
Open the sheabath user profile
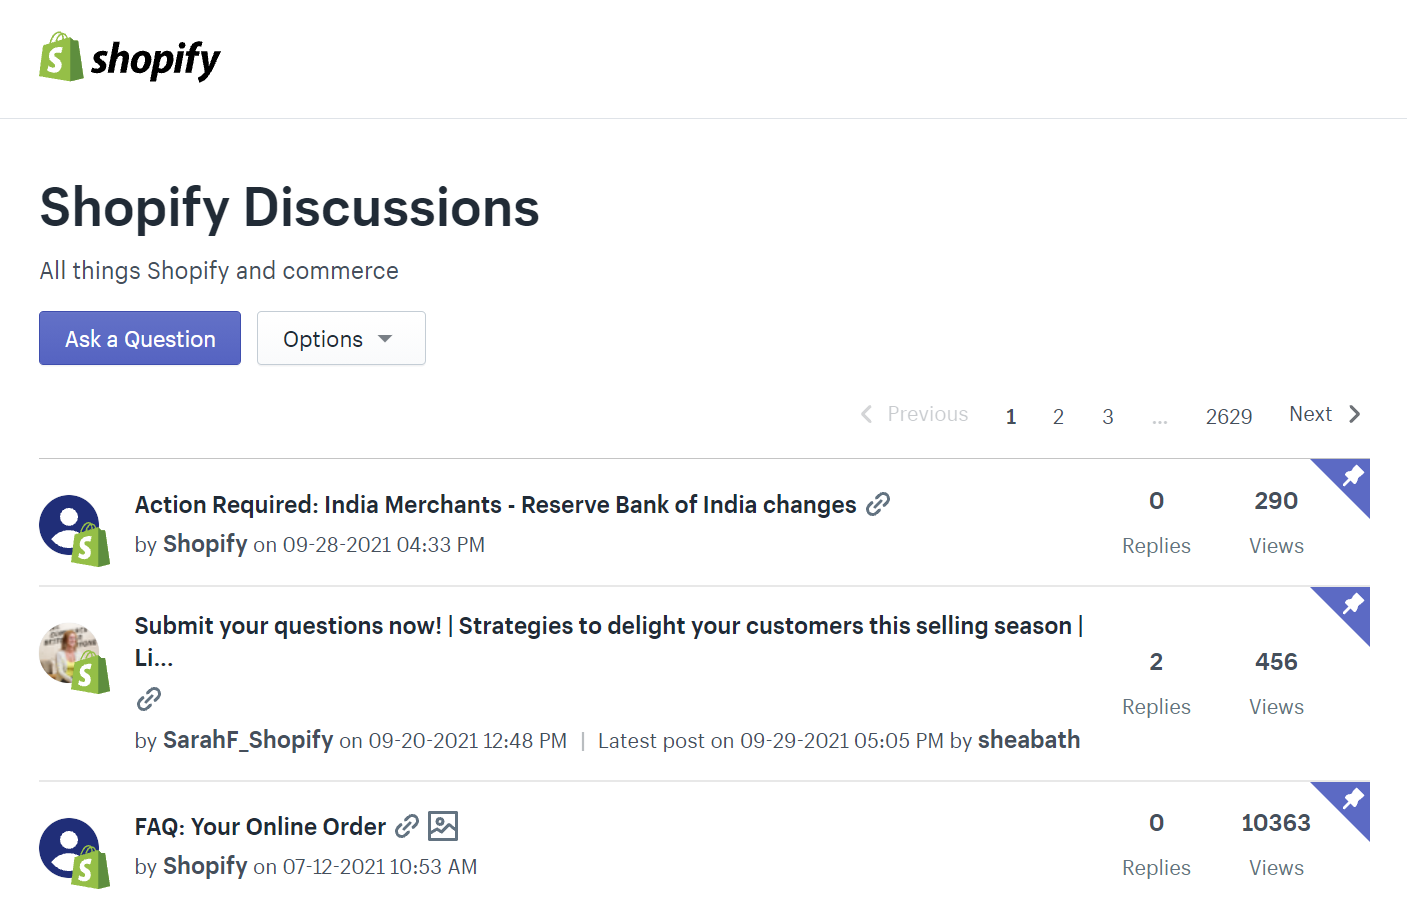pos(1029,740)
